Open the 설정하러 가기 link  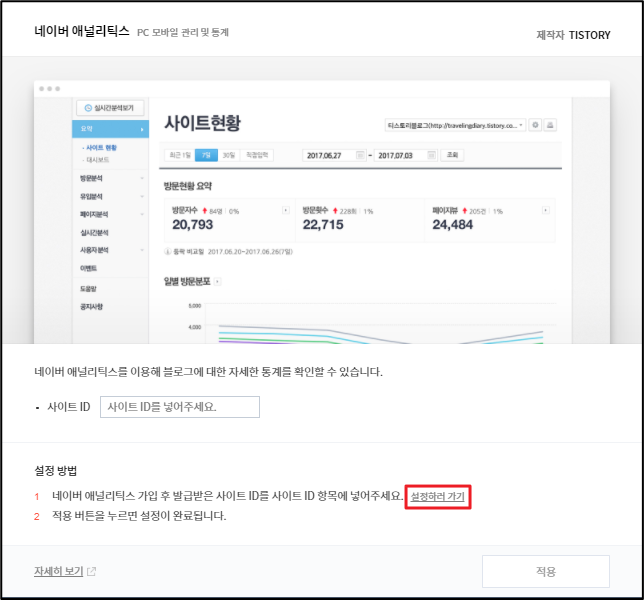click(437, 497)
